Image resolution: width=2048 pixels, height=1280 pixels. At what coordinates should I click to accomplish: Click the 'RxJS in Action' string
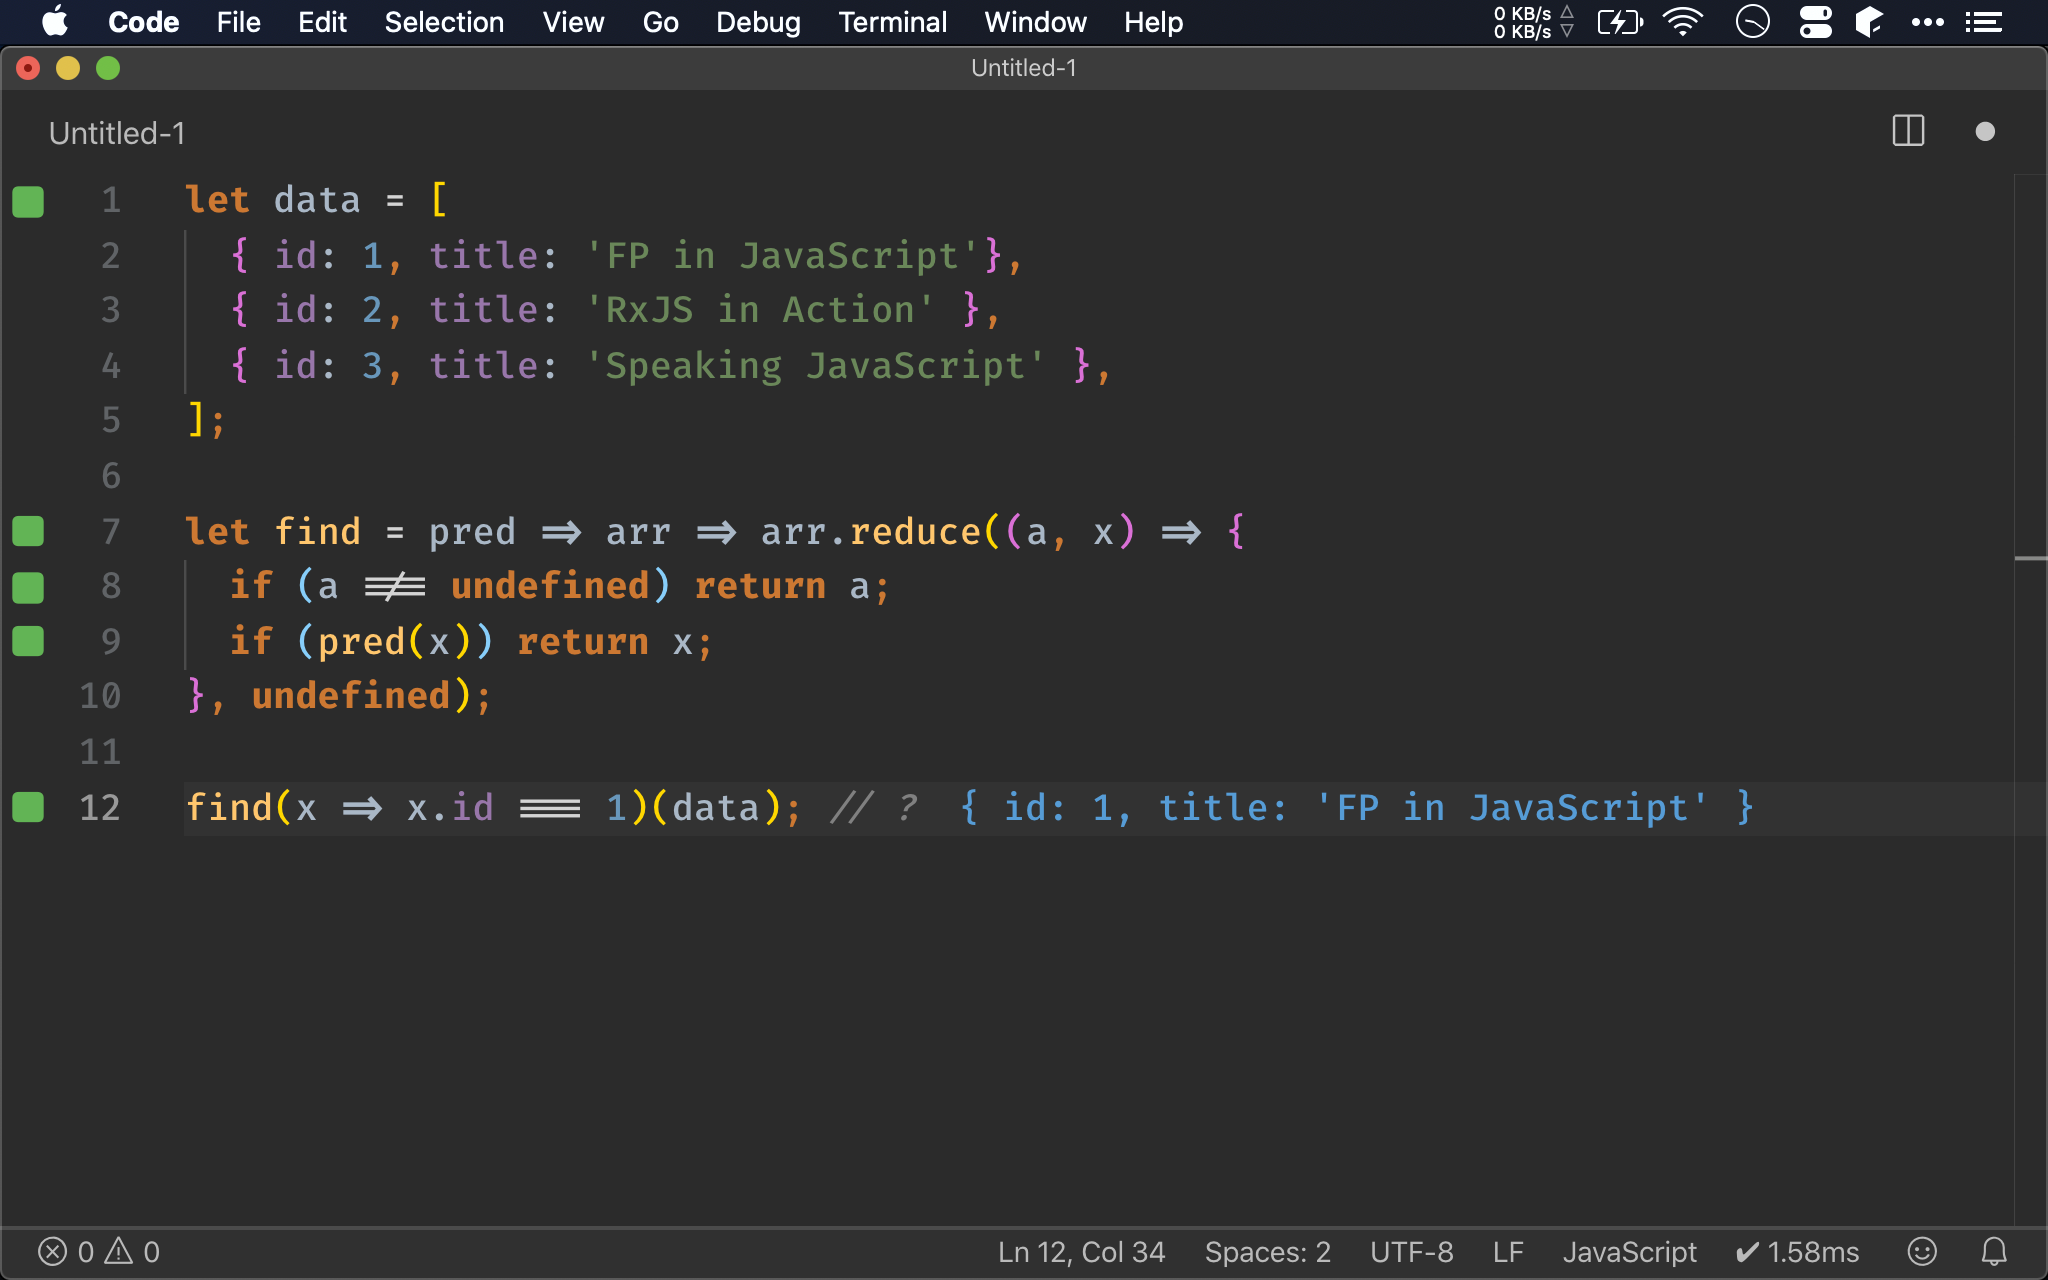tap(760, 310)
